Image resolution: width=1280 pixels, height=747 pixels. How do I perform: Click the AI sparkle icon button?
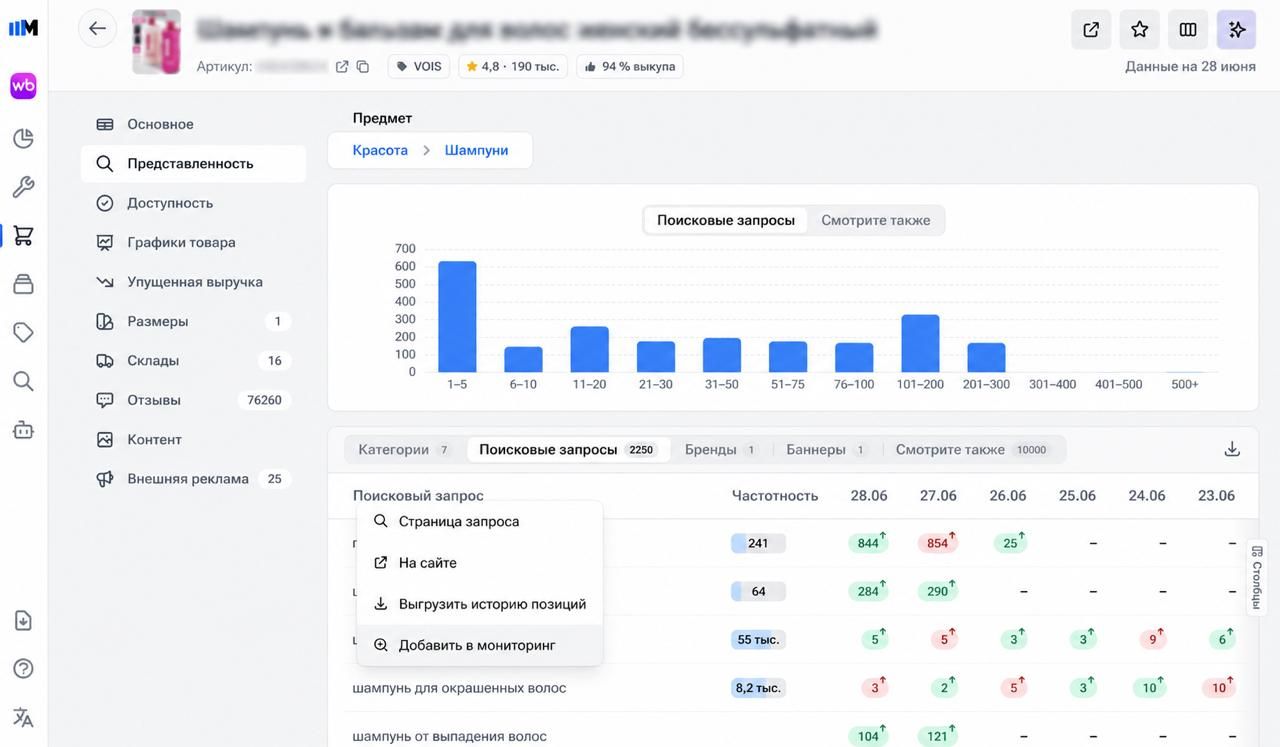(x=1236, y=30)
